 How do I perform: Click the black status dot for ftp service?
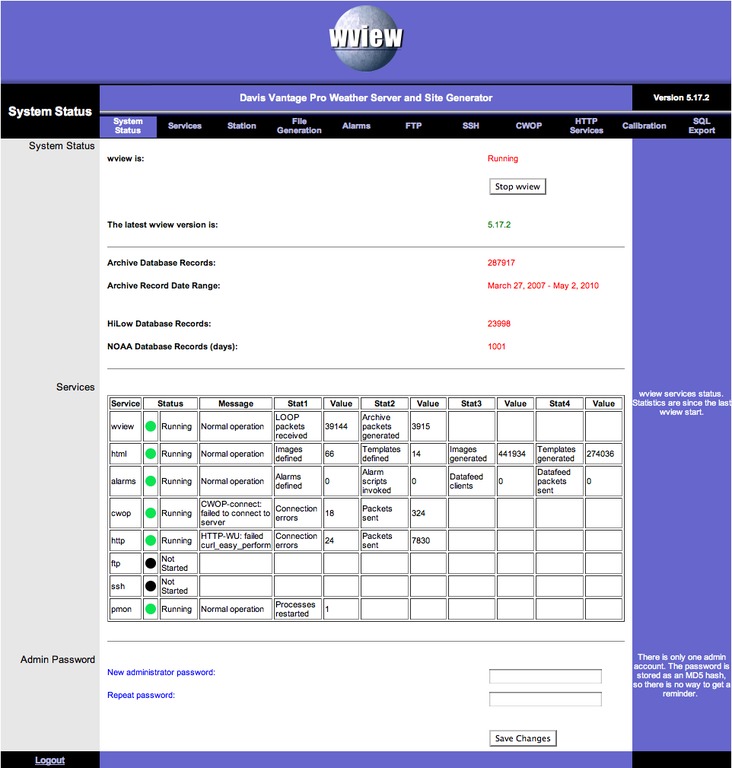tap(150, 563)
